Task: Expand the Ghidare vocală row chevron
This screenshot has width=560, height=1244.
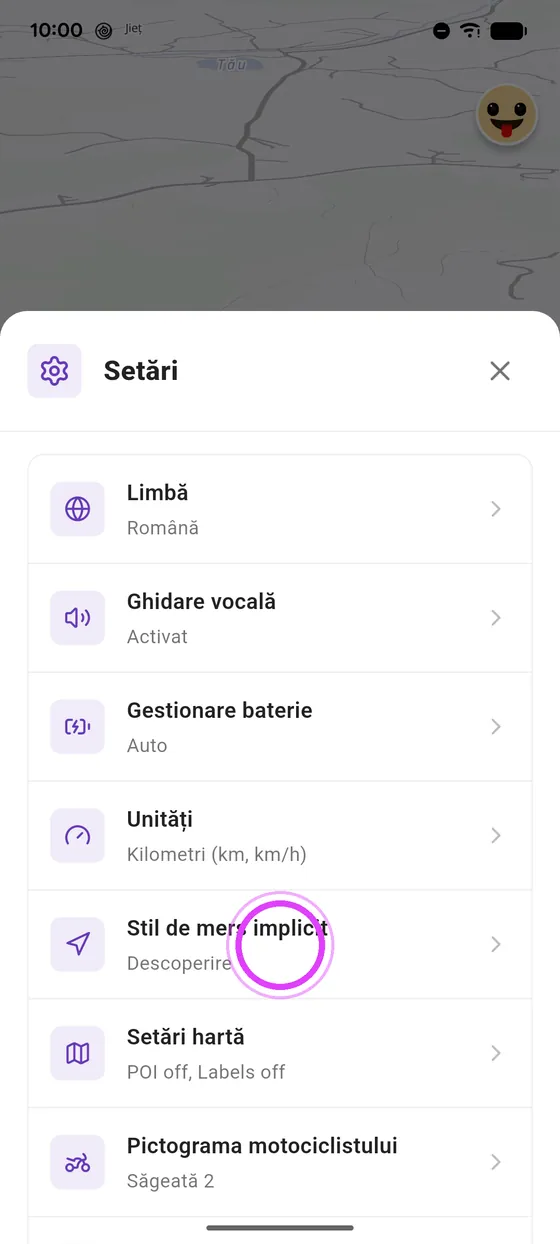Action: (496, 618)
